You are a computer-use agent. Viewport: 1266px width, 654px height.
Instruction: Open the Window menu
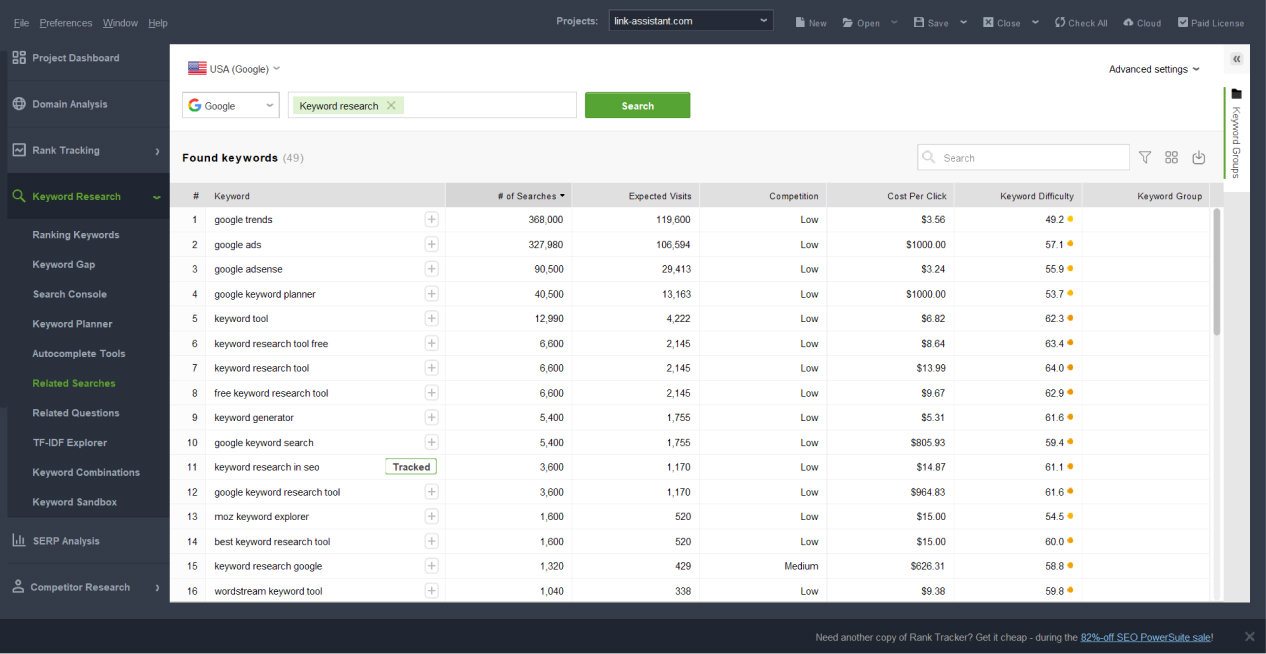point(120,22)
